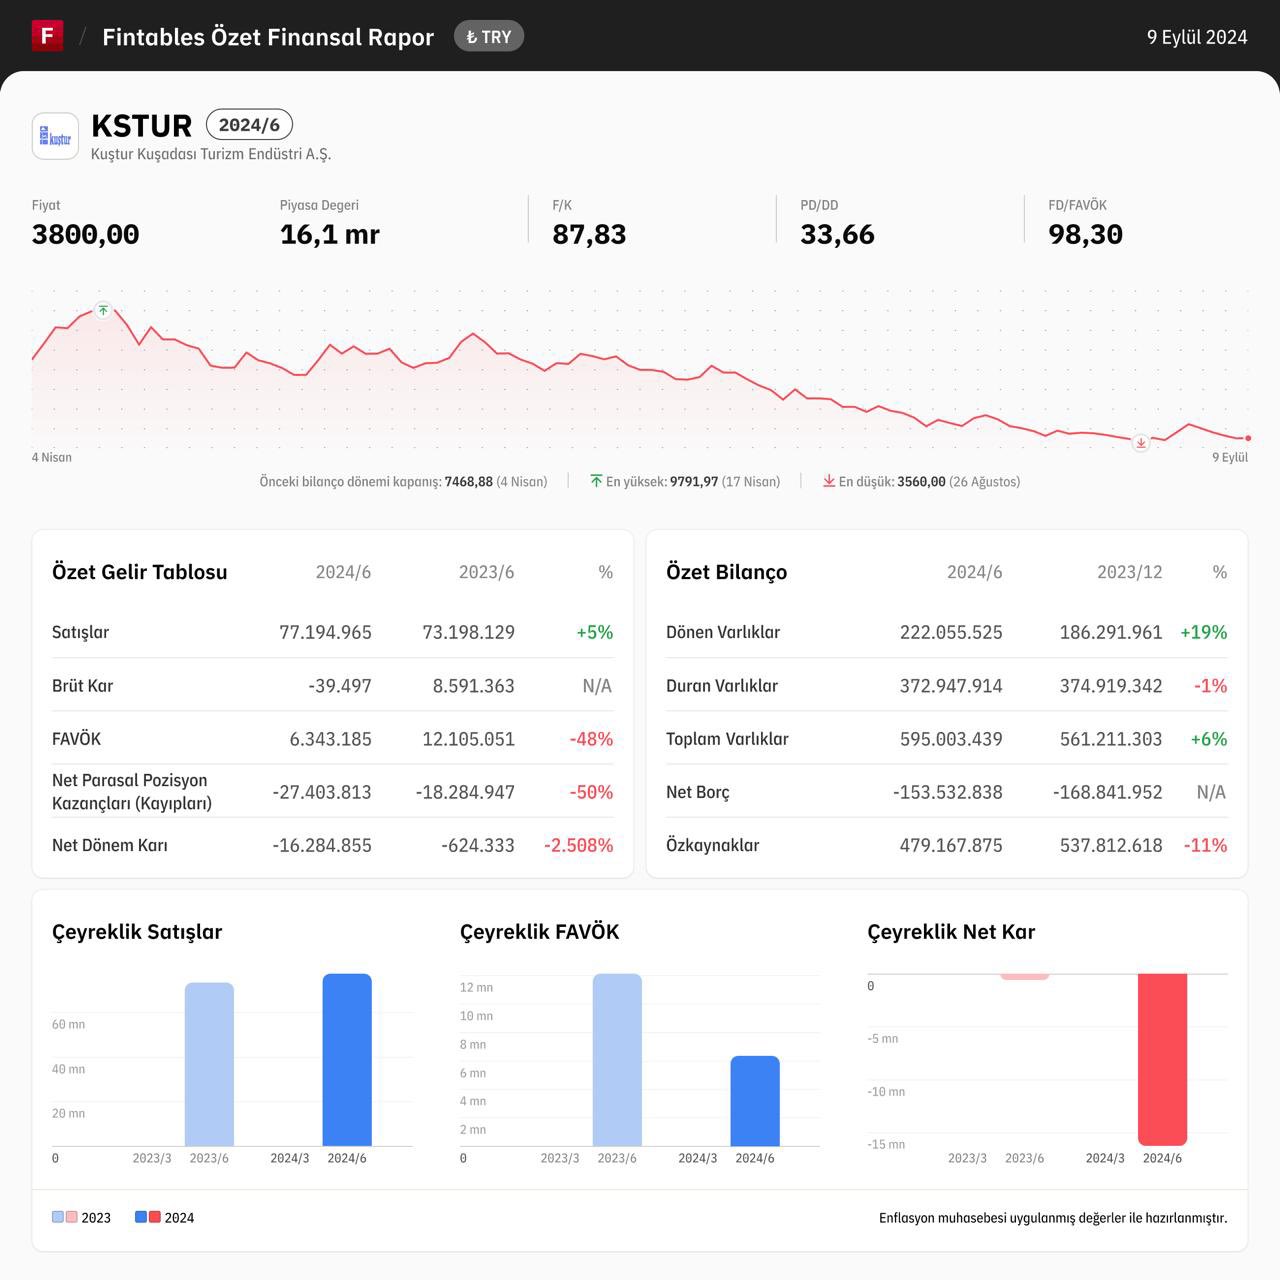Click the dark blue 2024 legend swatch
Image resolution: width=1280 pixels, height=1280 pixels.
(x=141, y=1217)
